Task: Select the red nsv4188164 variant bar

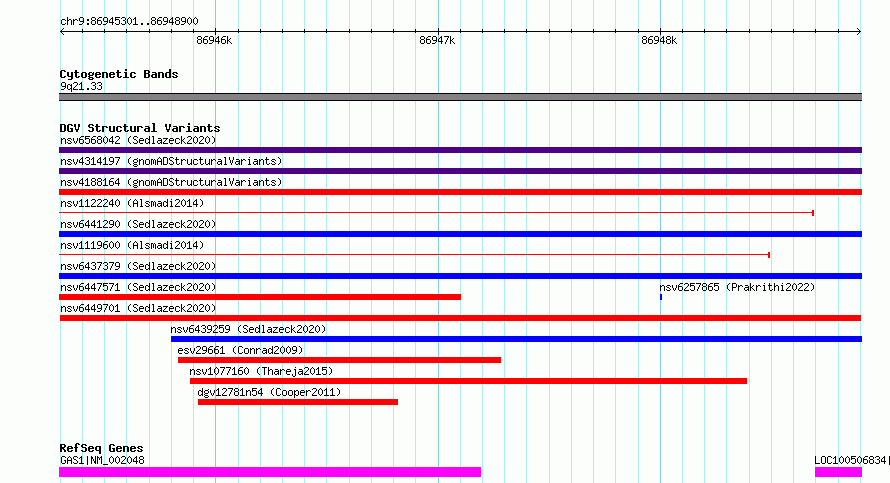Action: 460,192
